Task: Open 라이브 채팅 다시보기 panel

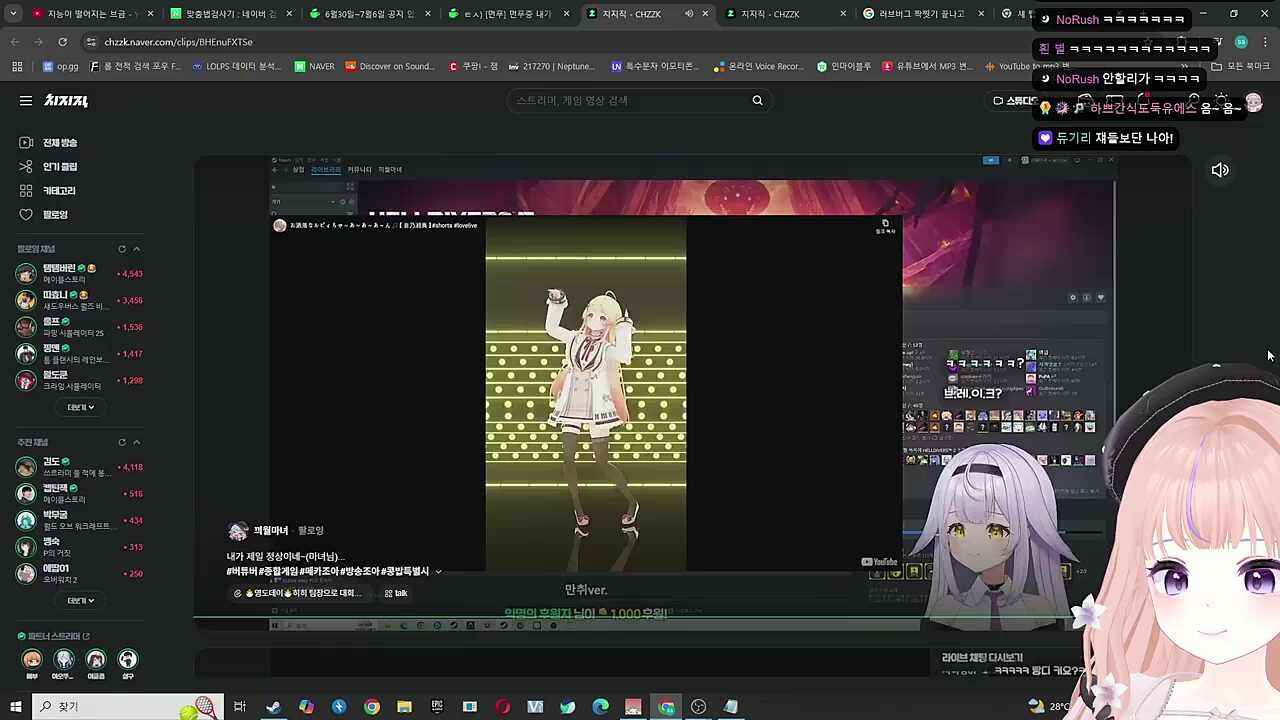Action: click(x=981, y=658)
